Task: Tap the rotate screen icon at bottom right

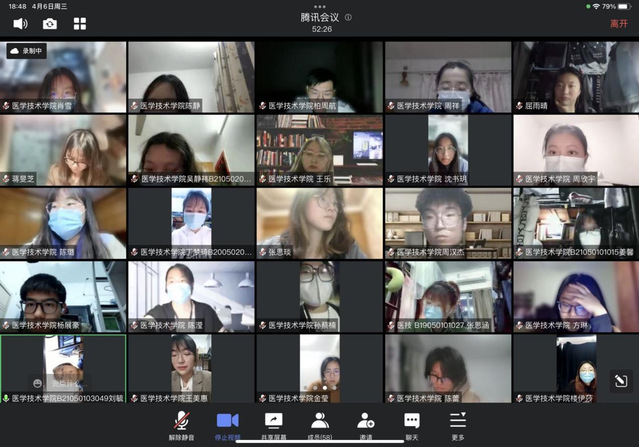Action: (619, 381)
